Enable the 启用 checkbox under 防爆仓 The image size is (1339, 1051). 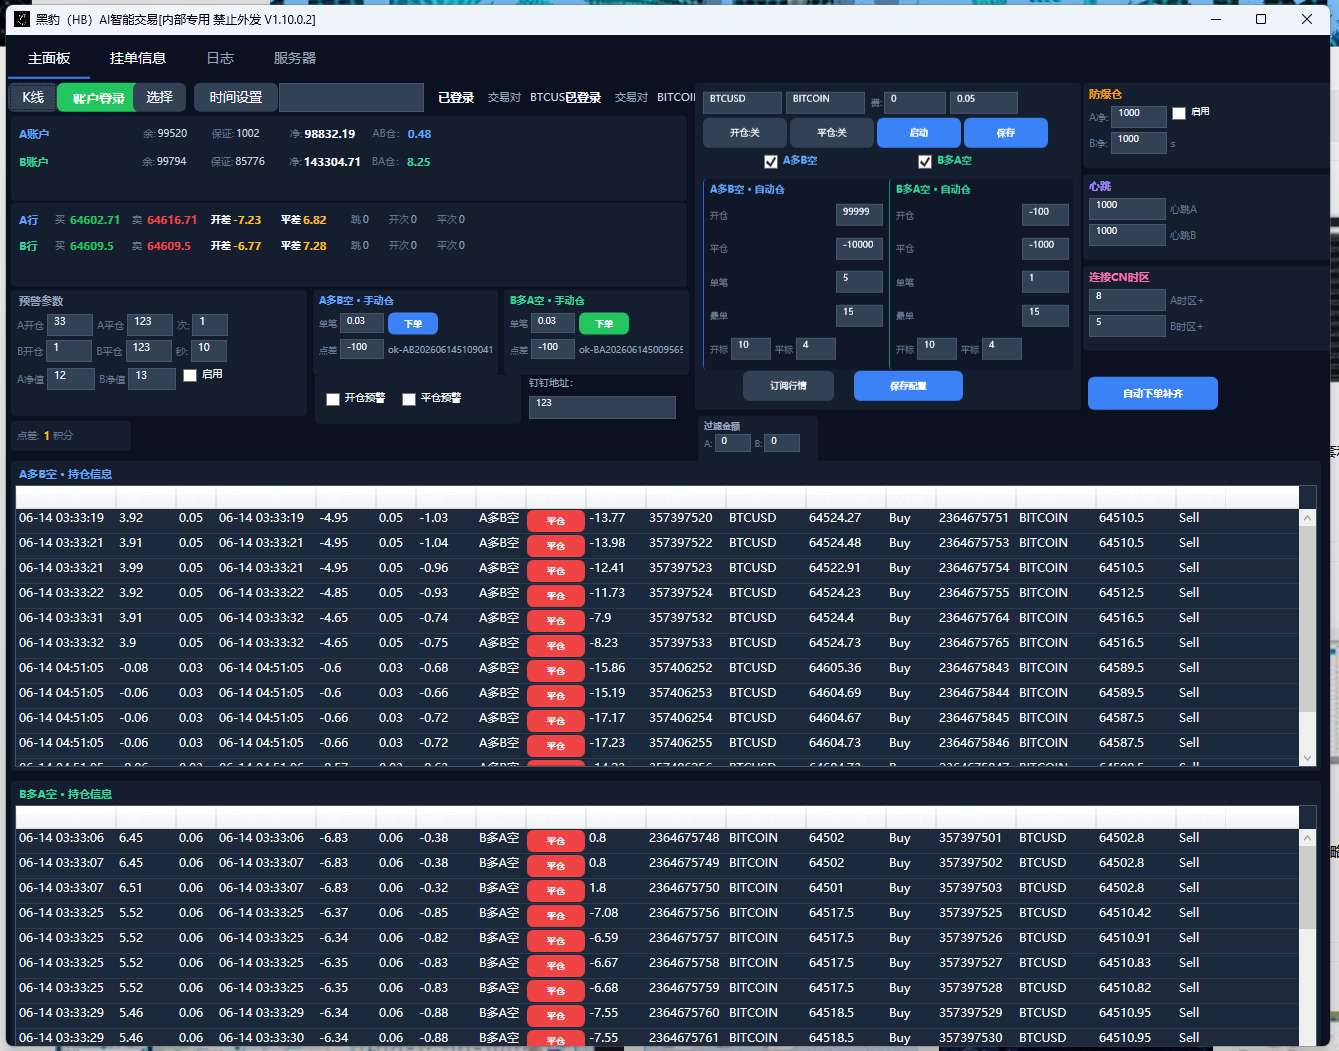[x=1179, y=113]
